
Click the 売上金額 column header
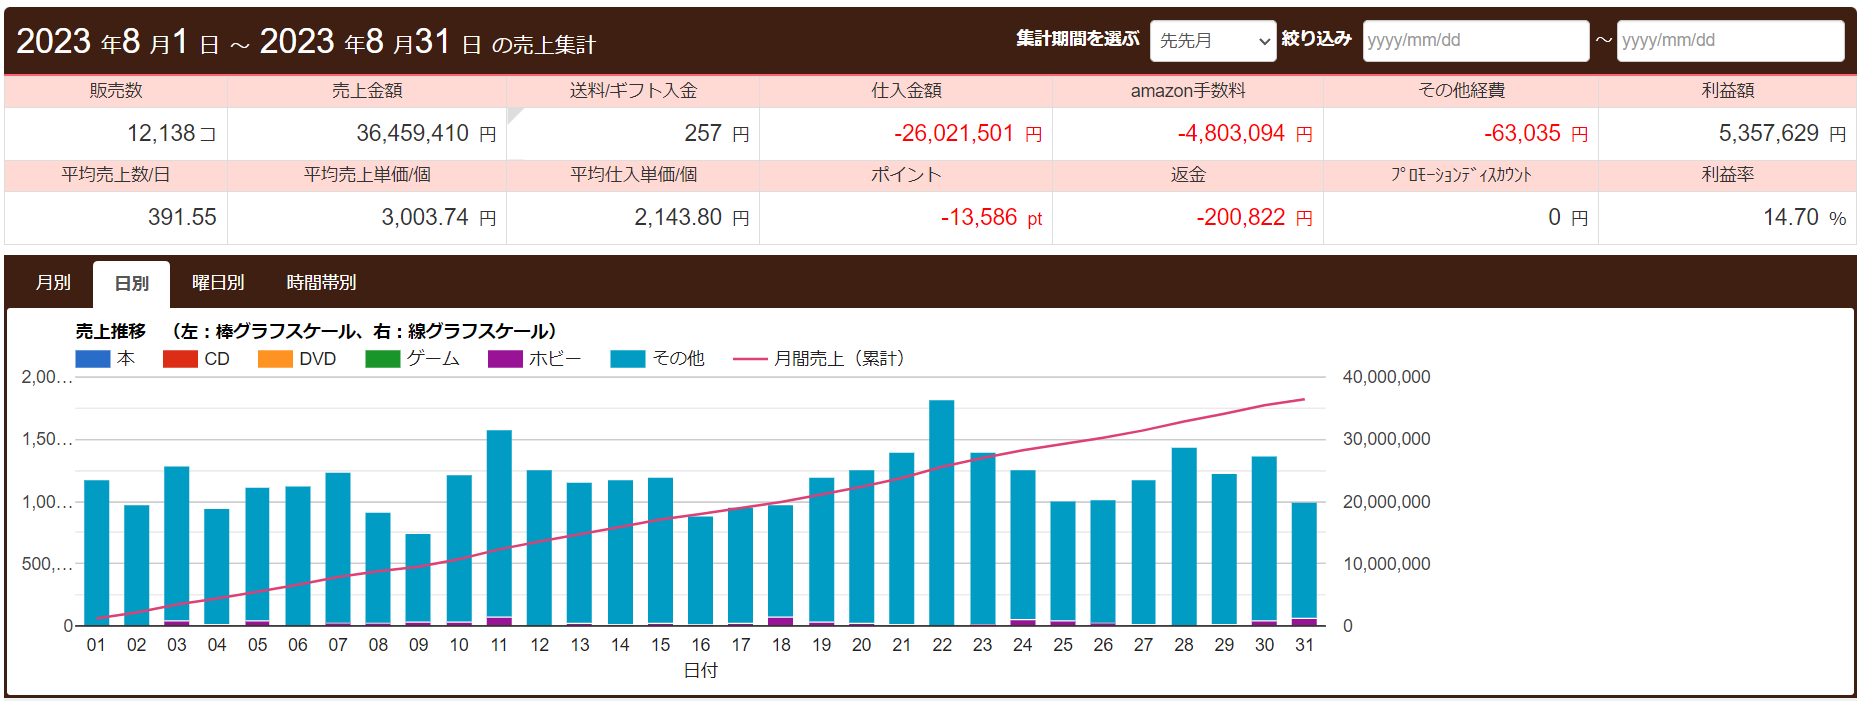367,91
